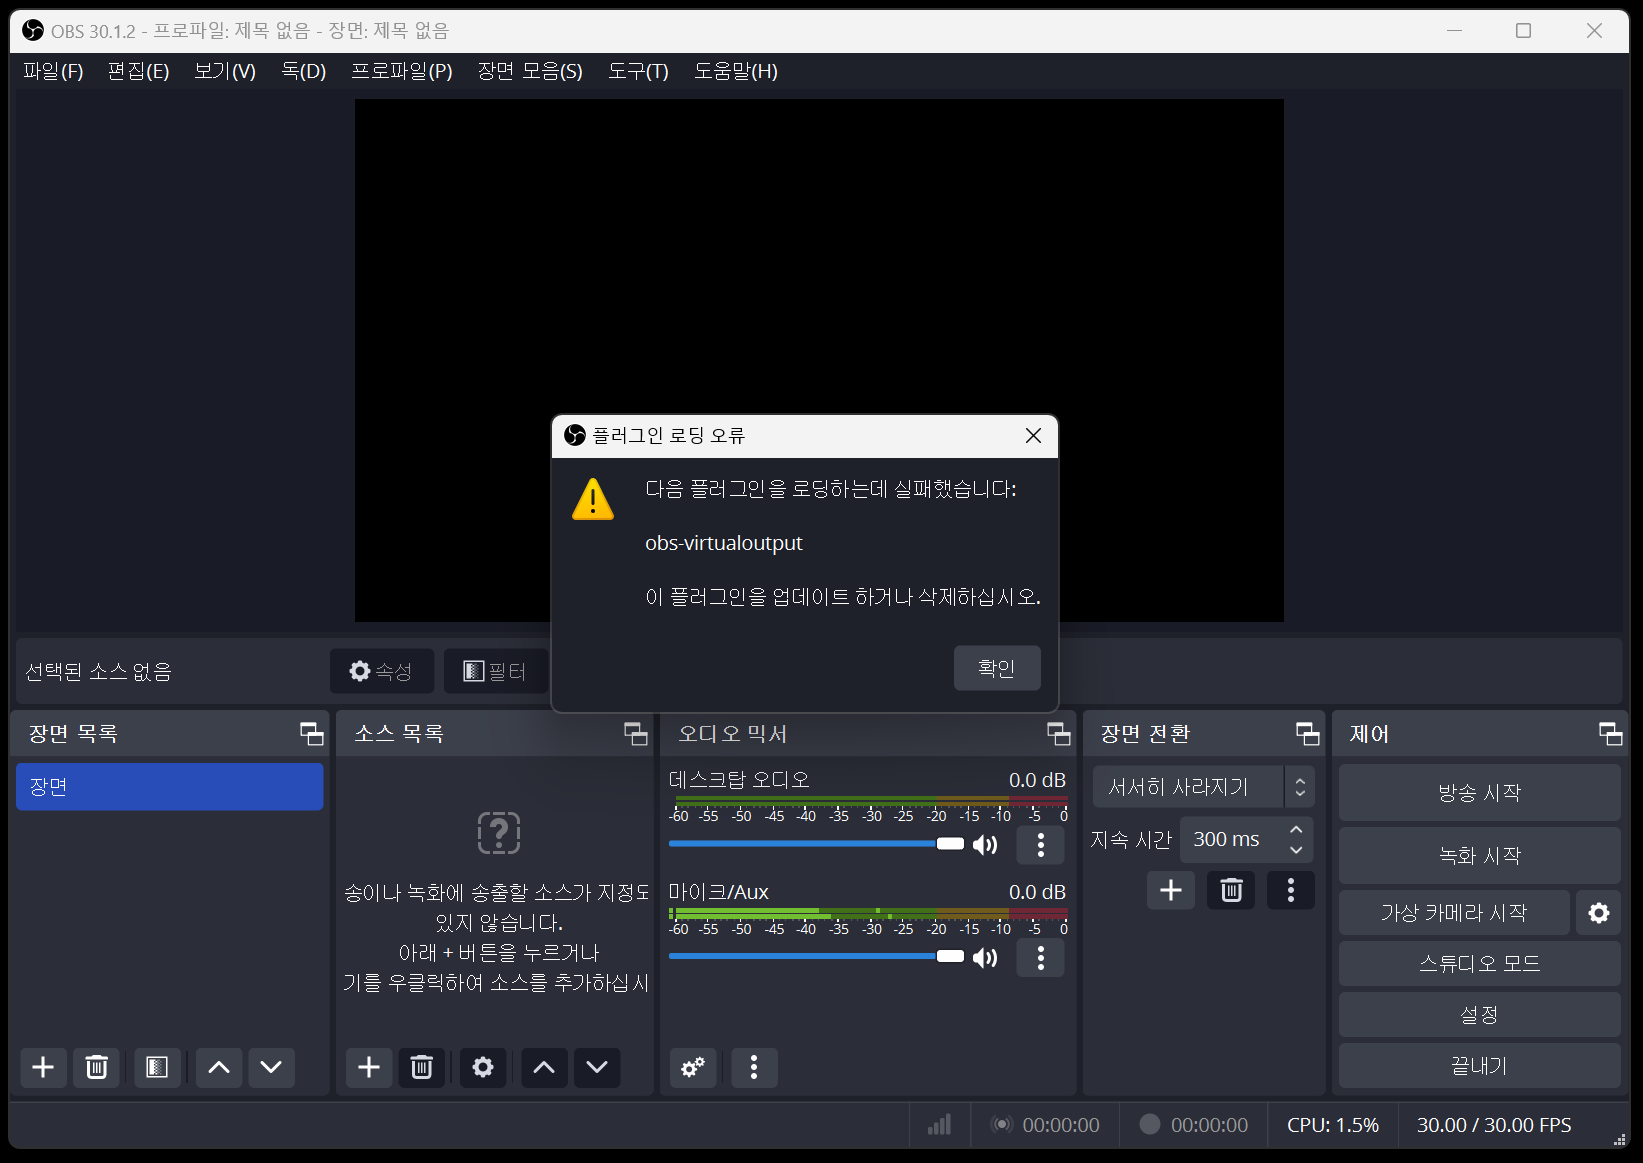Close the 플러그인 로딩 오류 dialog
This screenshot has height=1163, width=1643.
[1034, 436]
